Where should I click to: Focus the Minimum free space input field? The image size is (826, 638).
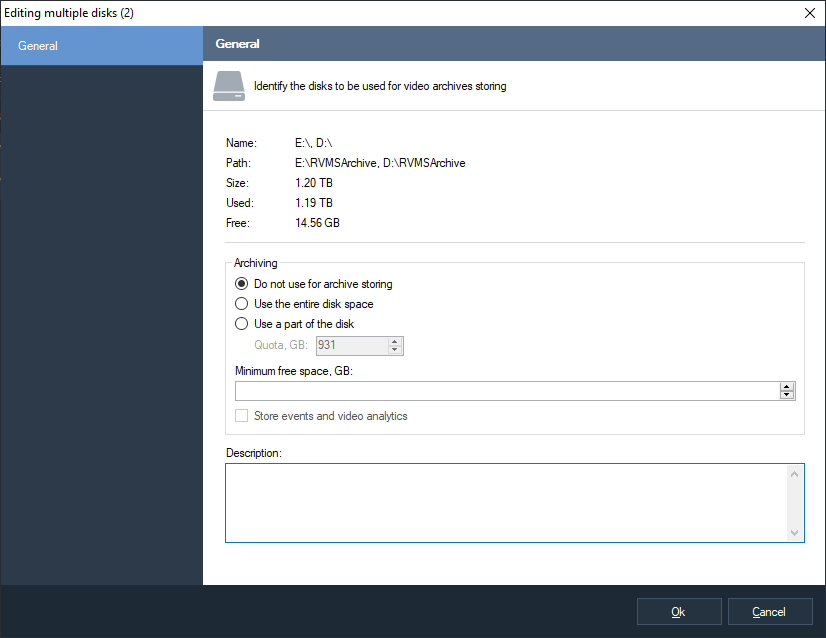click(506, 391)
